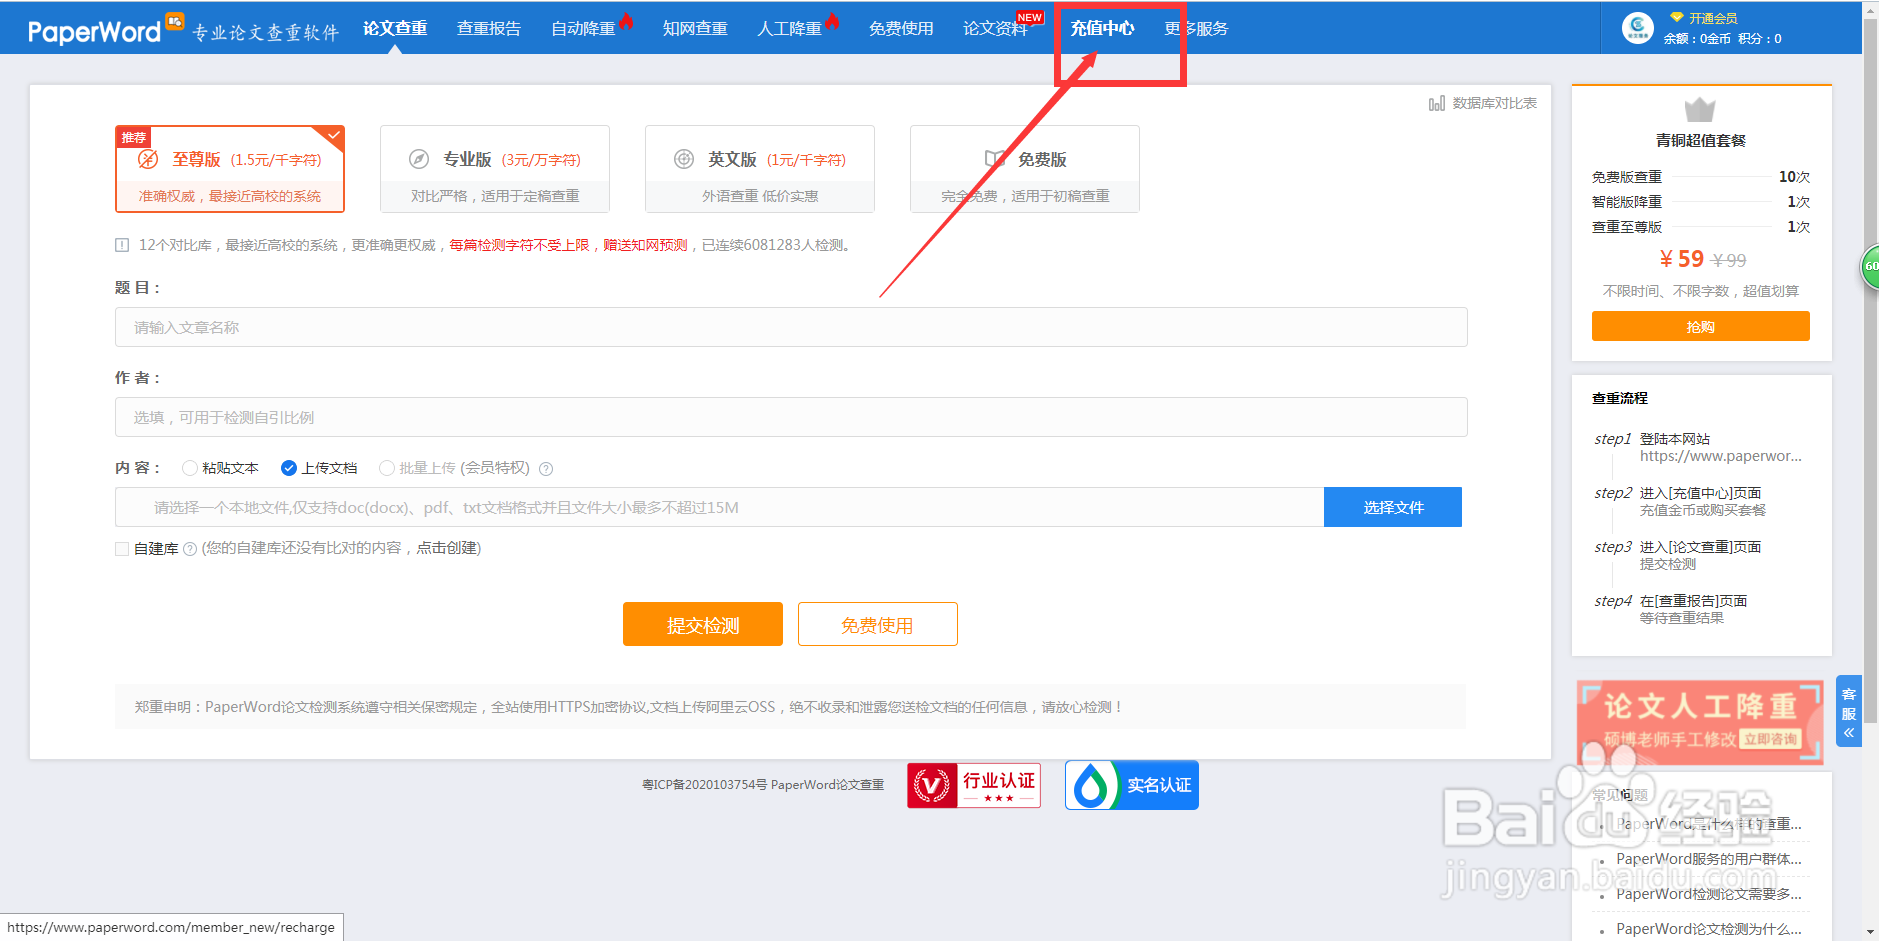Click the green 60 floating badge
Image resolution: width=1879 pixels, height=941 pixels.
(x=1870, y=267)
